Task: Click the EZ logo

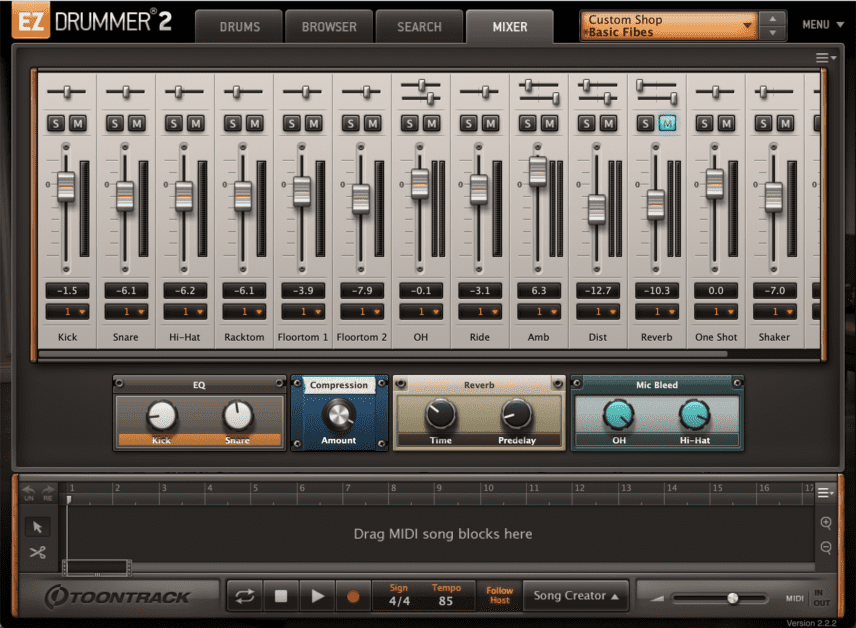Action: tap(31, 22)
